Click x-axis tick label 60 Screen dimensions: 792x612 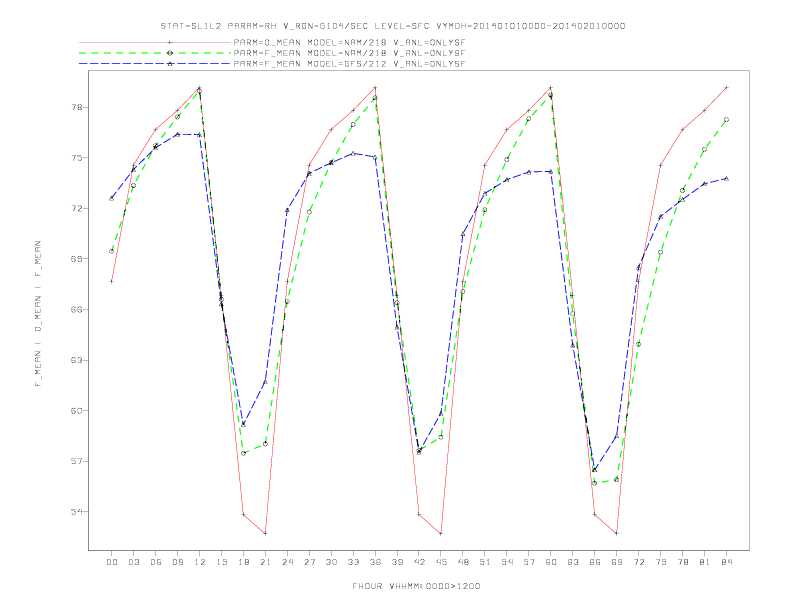click(x=551, y=562)
